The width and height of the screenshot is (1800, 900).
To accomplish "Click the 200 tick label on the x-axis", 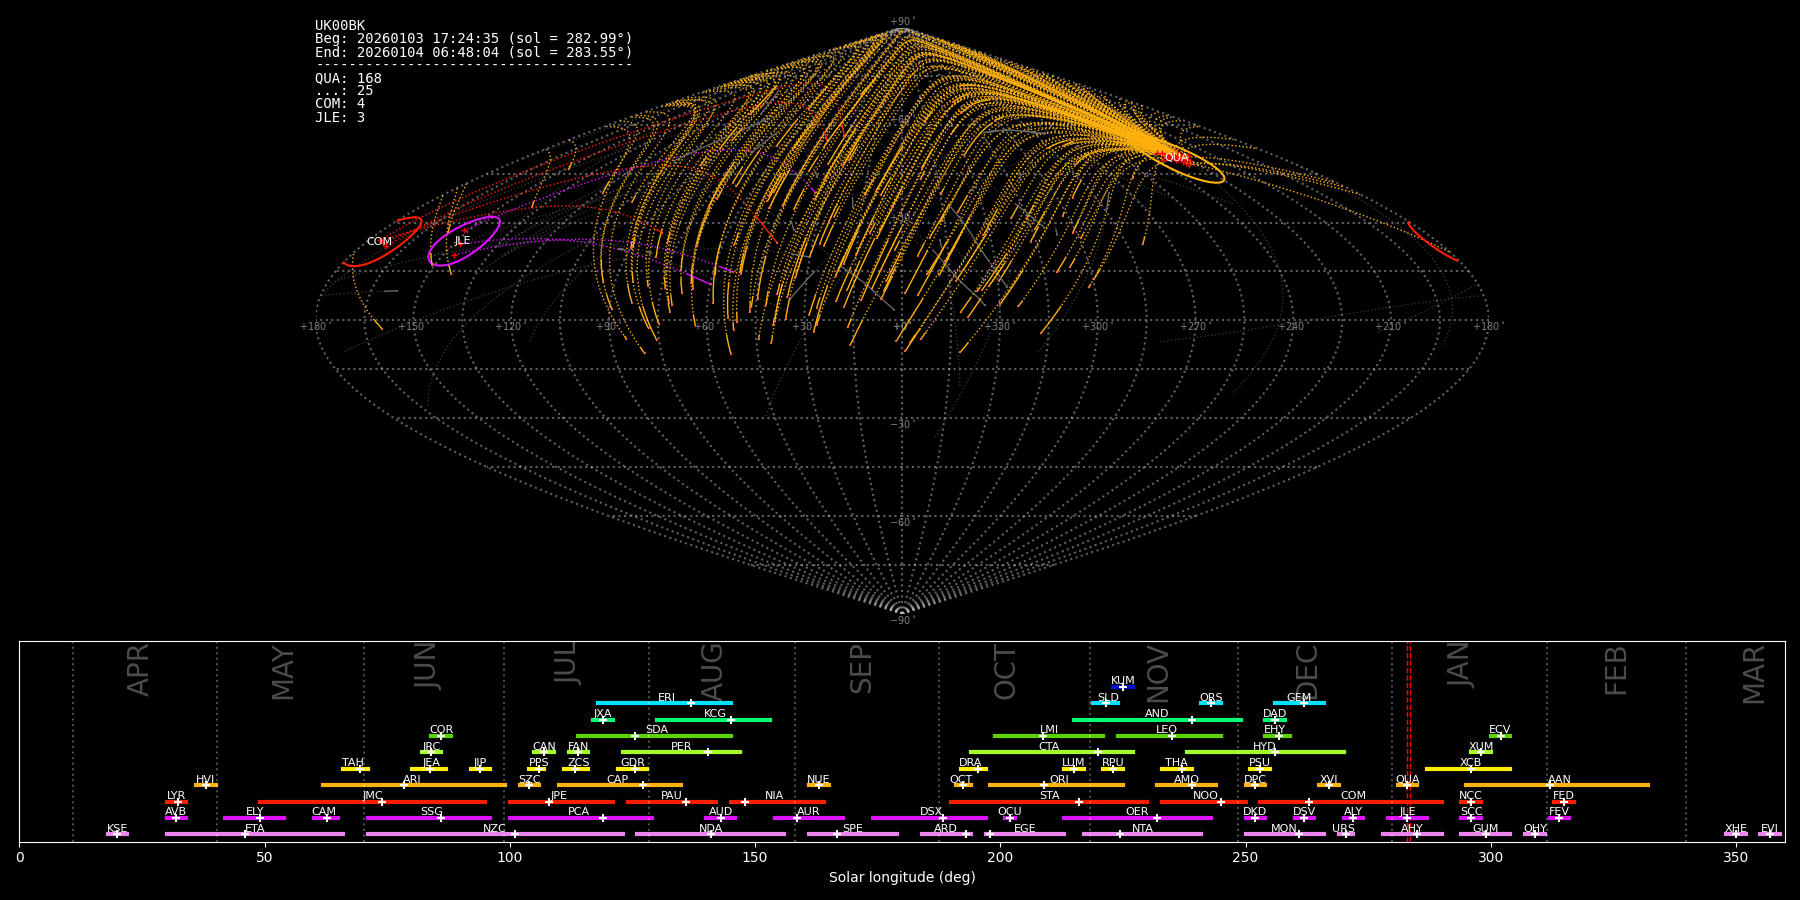I will tap(1000, 857).
